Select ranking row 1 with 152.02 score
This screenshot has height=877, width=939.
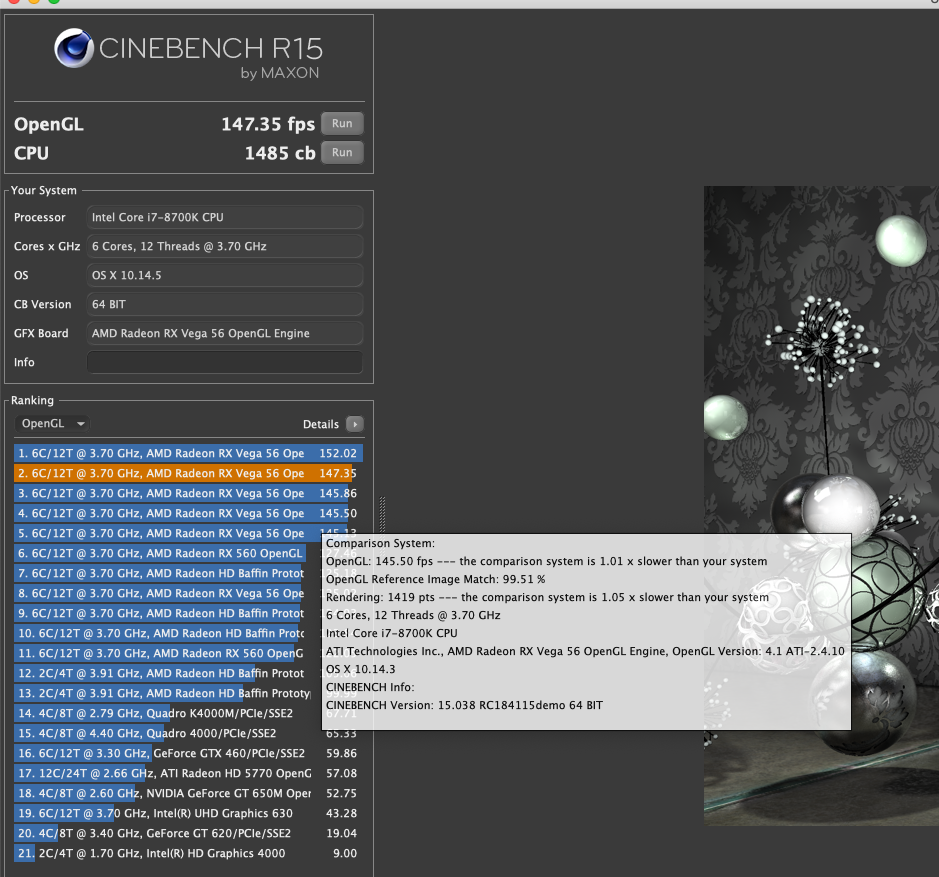click(188, 453)
